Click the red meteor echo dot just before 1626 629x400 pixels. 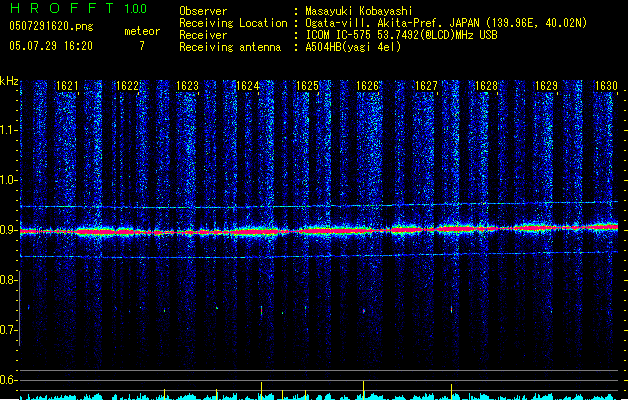click(364, 311)
